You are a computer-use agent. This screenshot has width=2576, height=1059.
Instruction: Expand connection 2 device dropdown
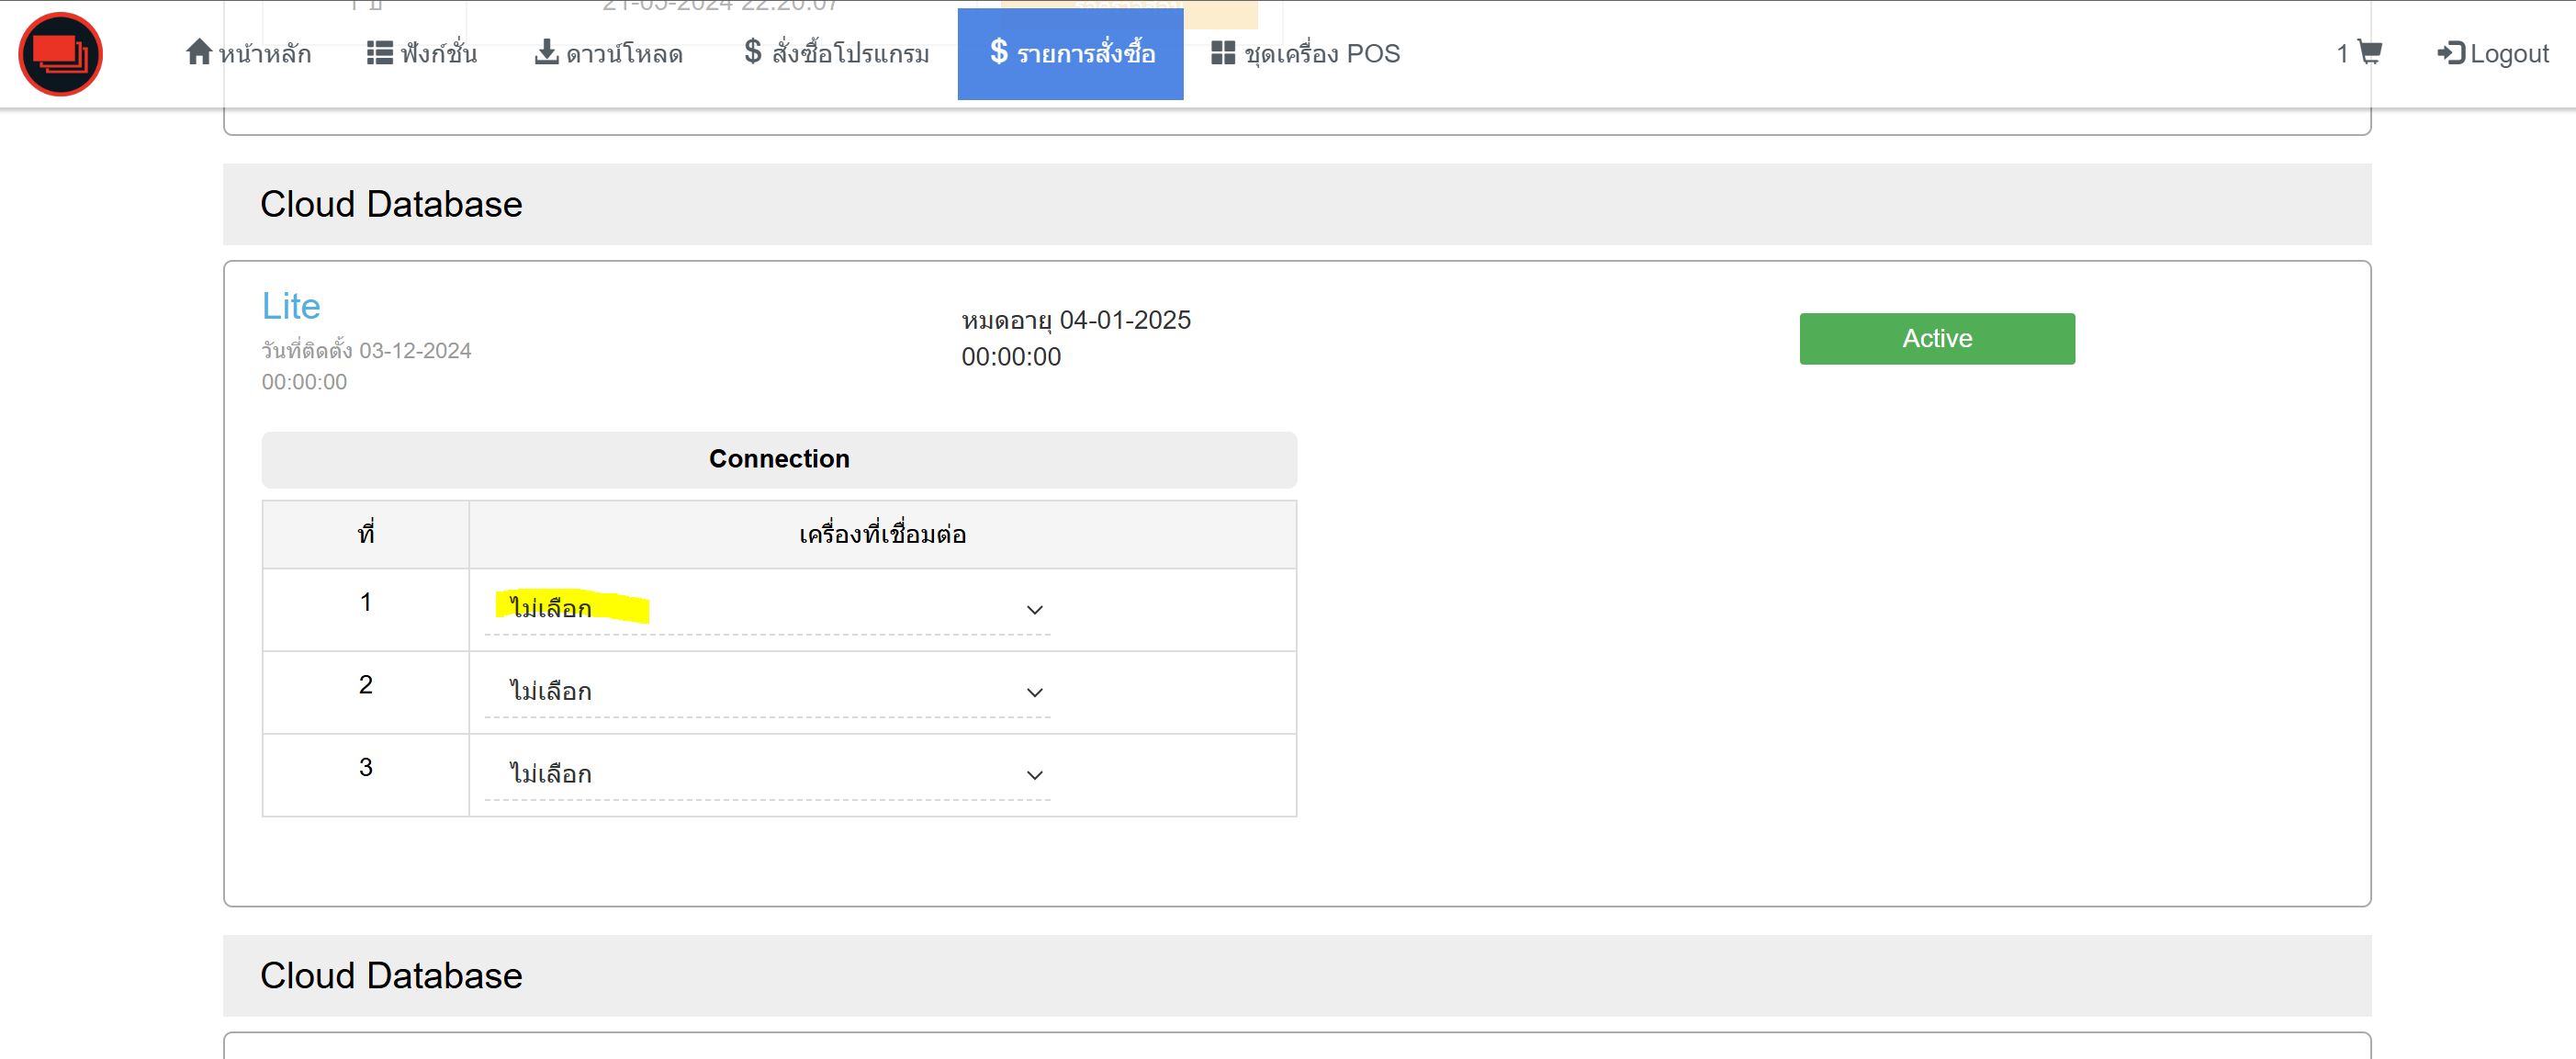pyautogui.click(x=767, y=692)
